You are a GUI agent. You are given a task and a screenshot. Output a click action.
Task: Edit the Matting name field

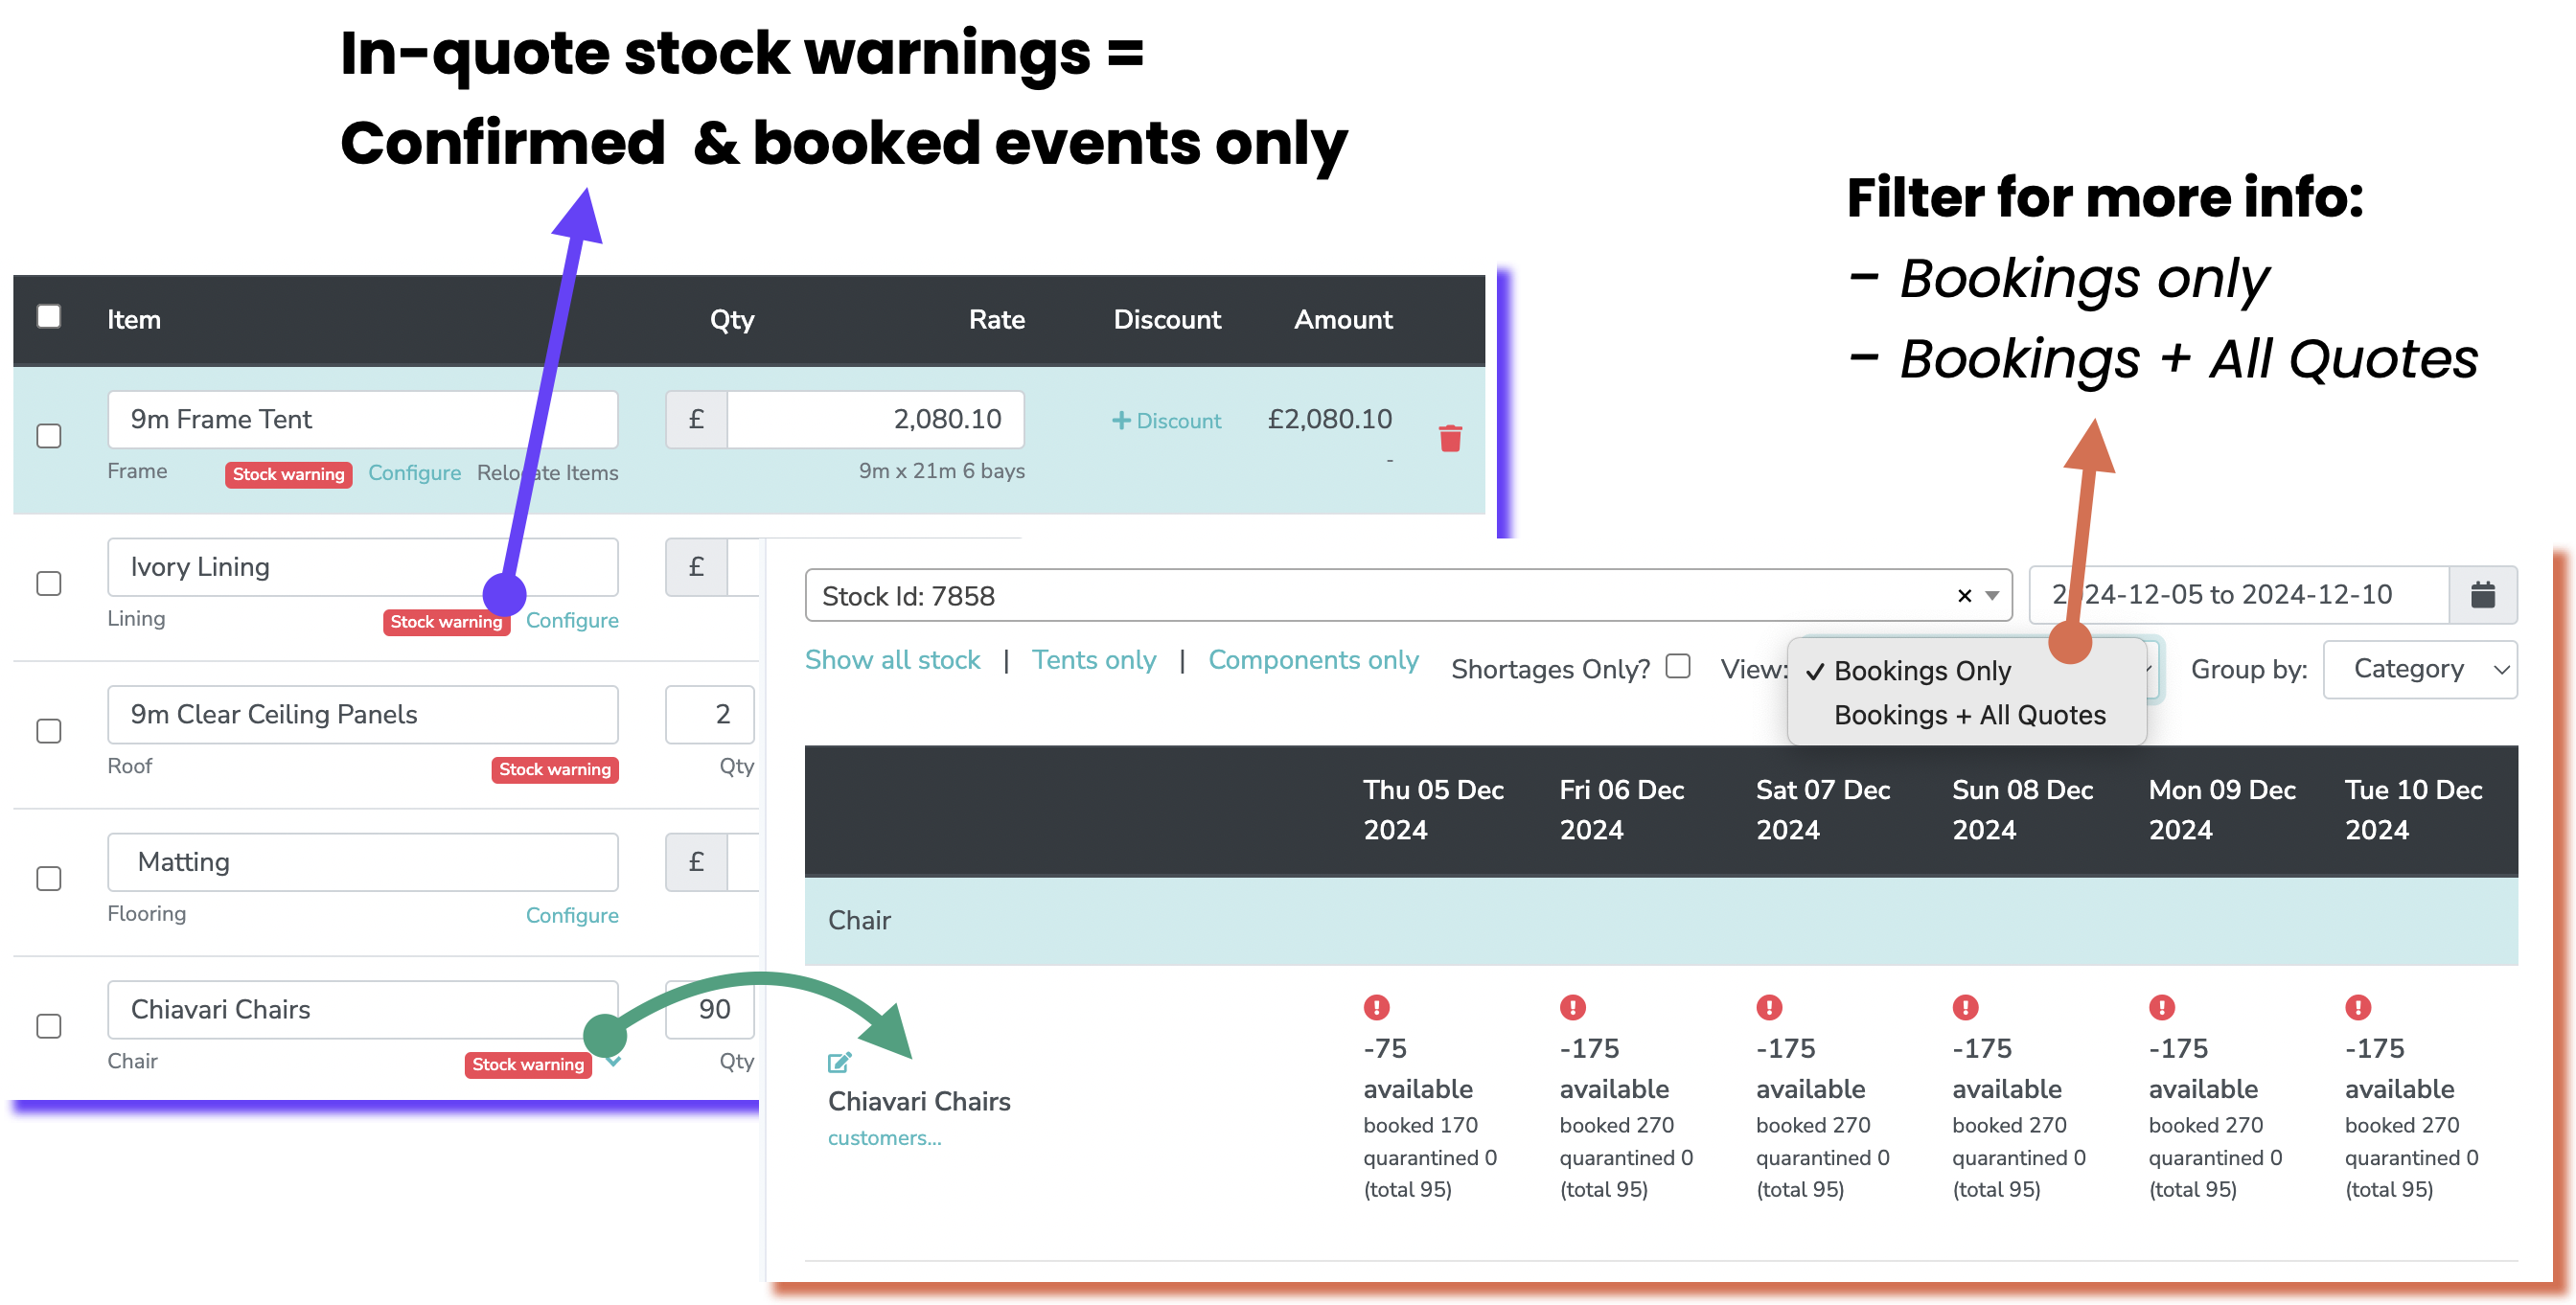tap(363, 862)
